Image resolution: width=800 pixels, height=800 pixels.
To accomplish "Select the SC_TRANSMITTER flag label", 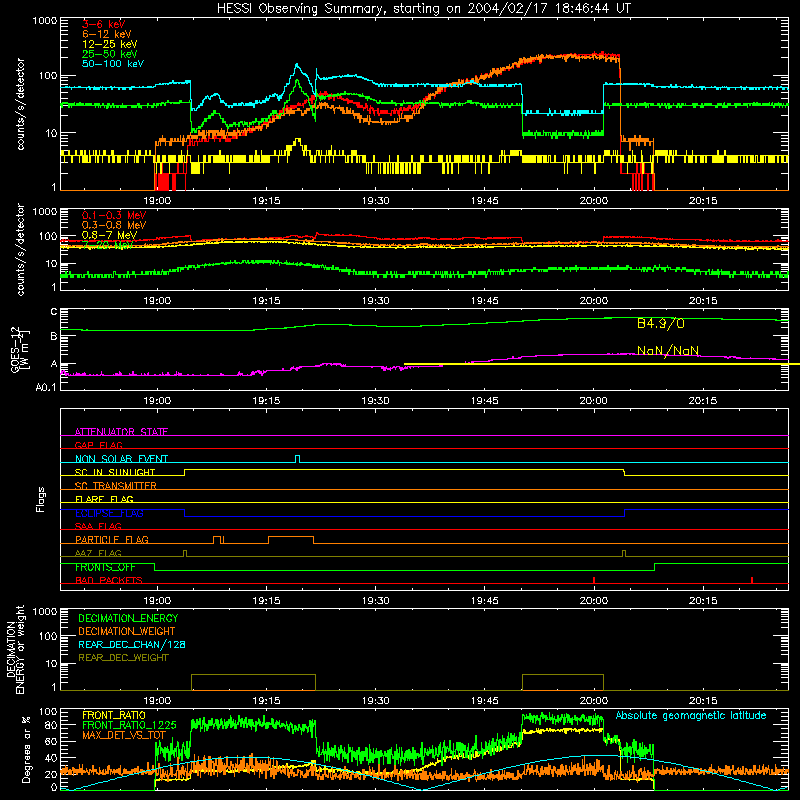I will point(116,486).
